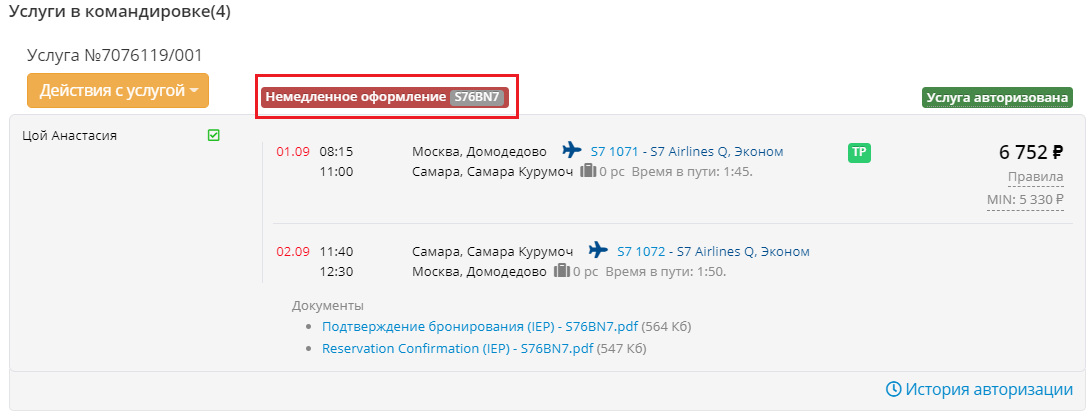Open the 'Действия с услугой' dropdown

(118, 90)
